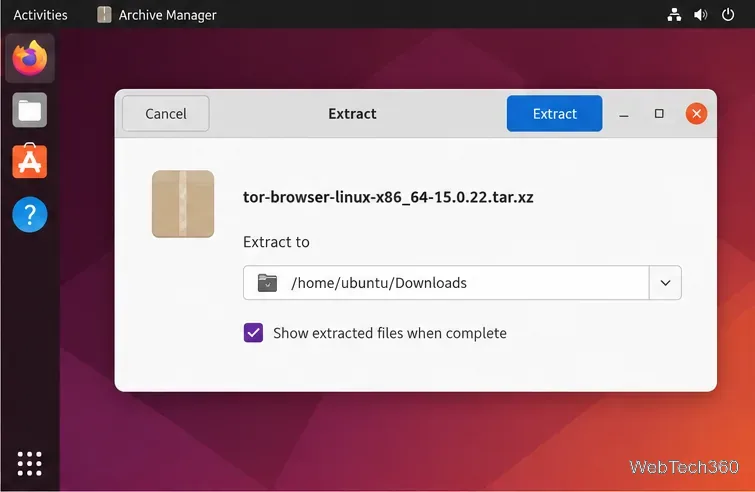Minimize the Extract dialog window

pos(624,115)
